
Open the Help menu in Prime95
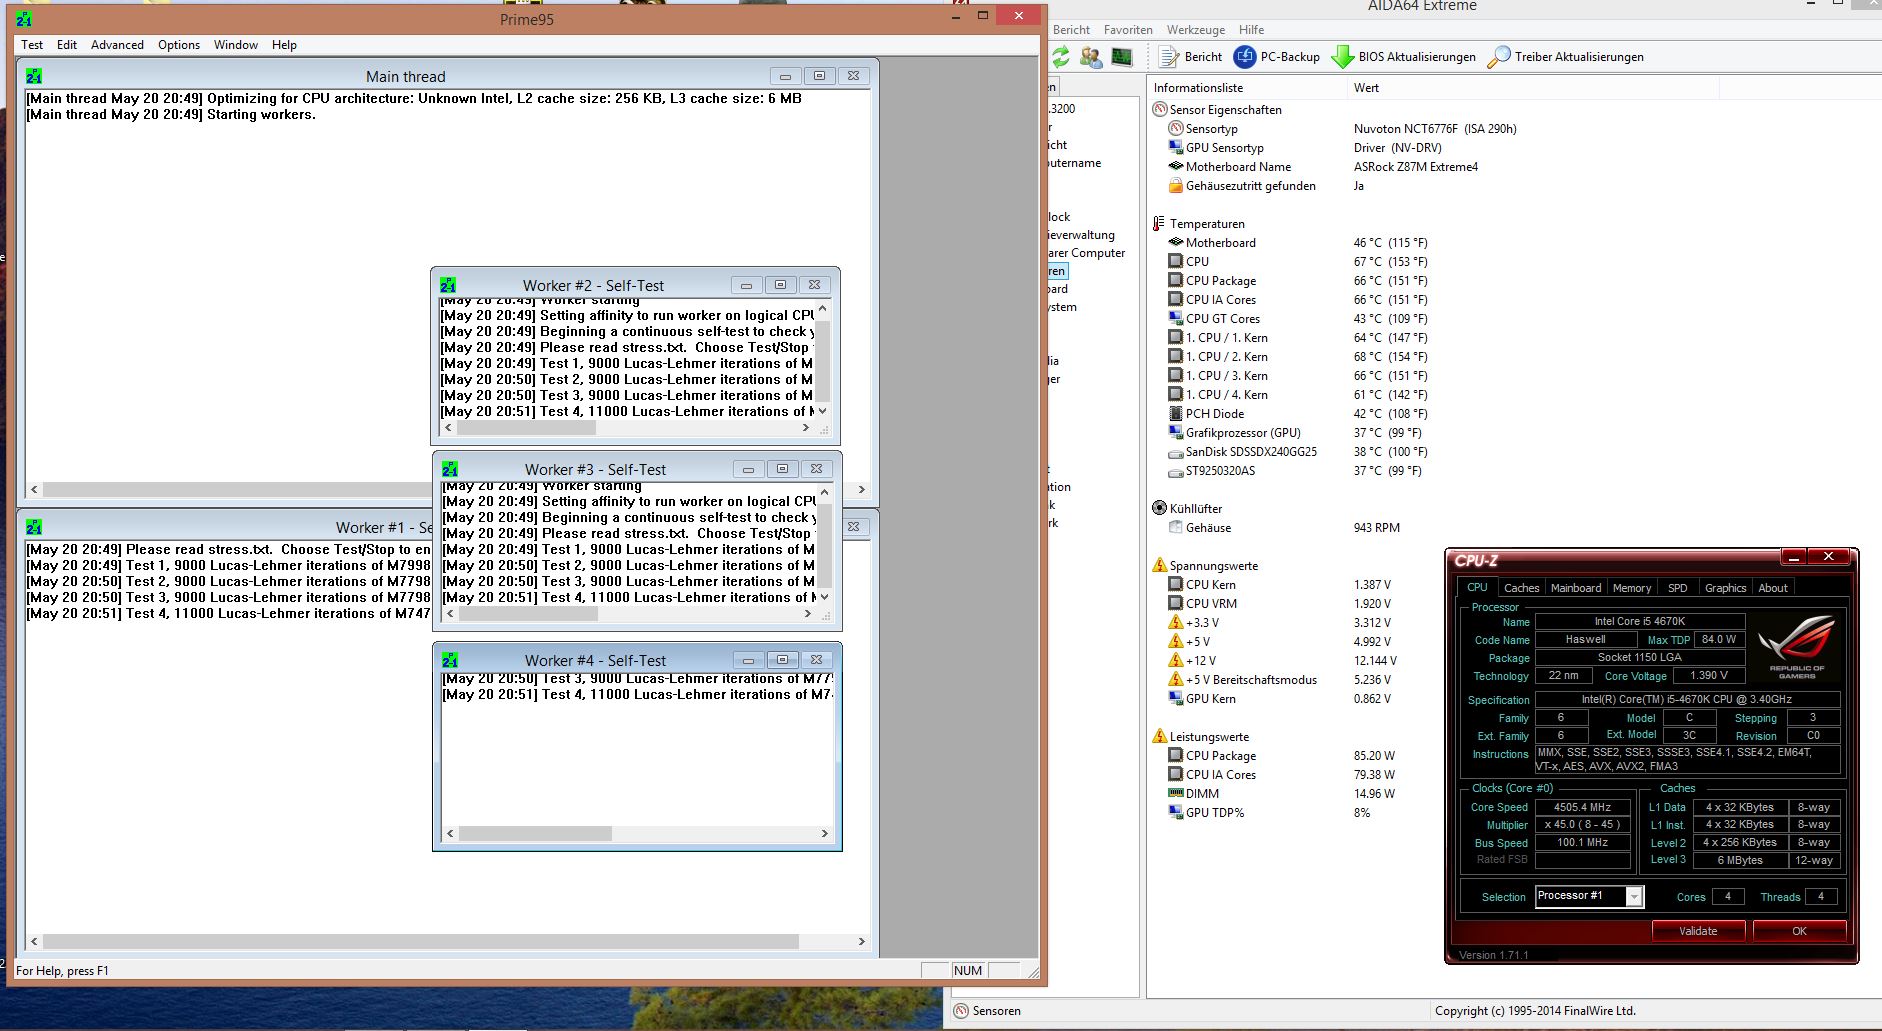pyautogui.click(x=284, y=45)
